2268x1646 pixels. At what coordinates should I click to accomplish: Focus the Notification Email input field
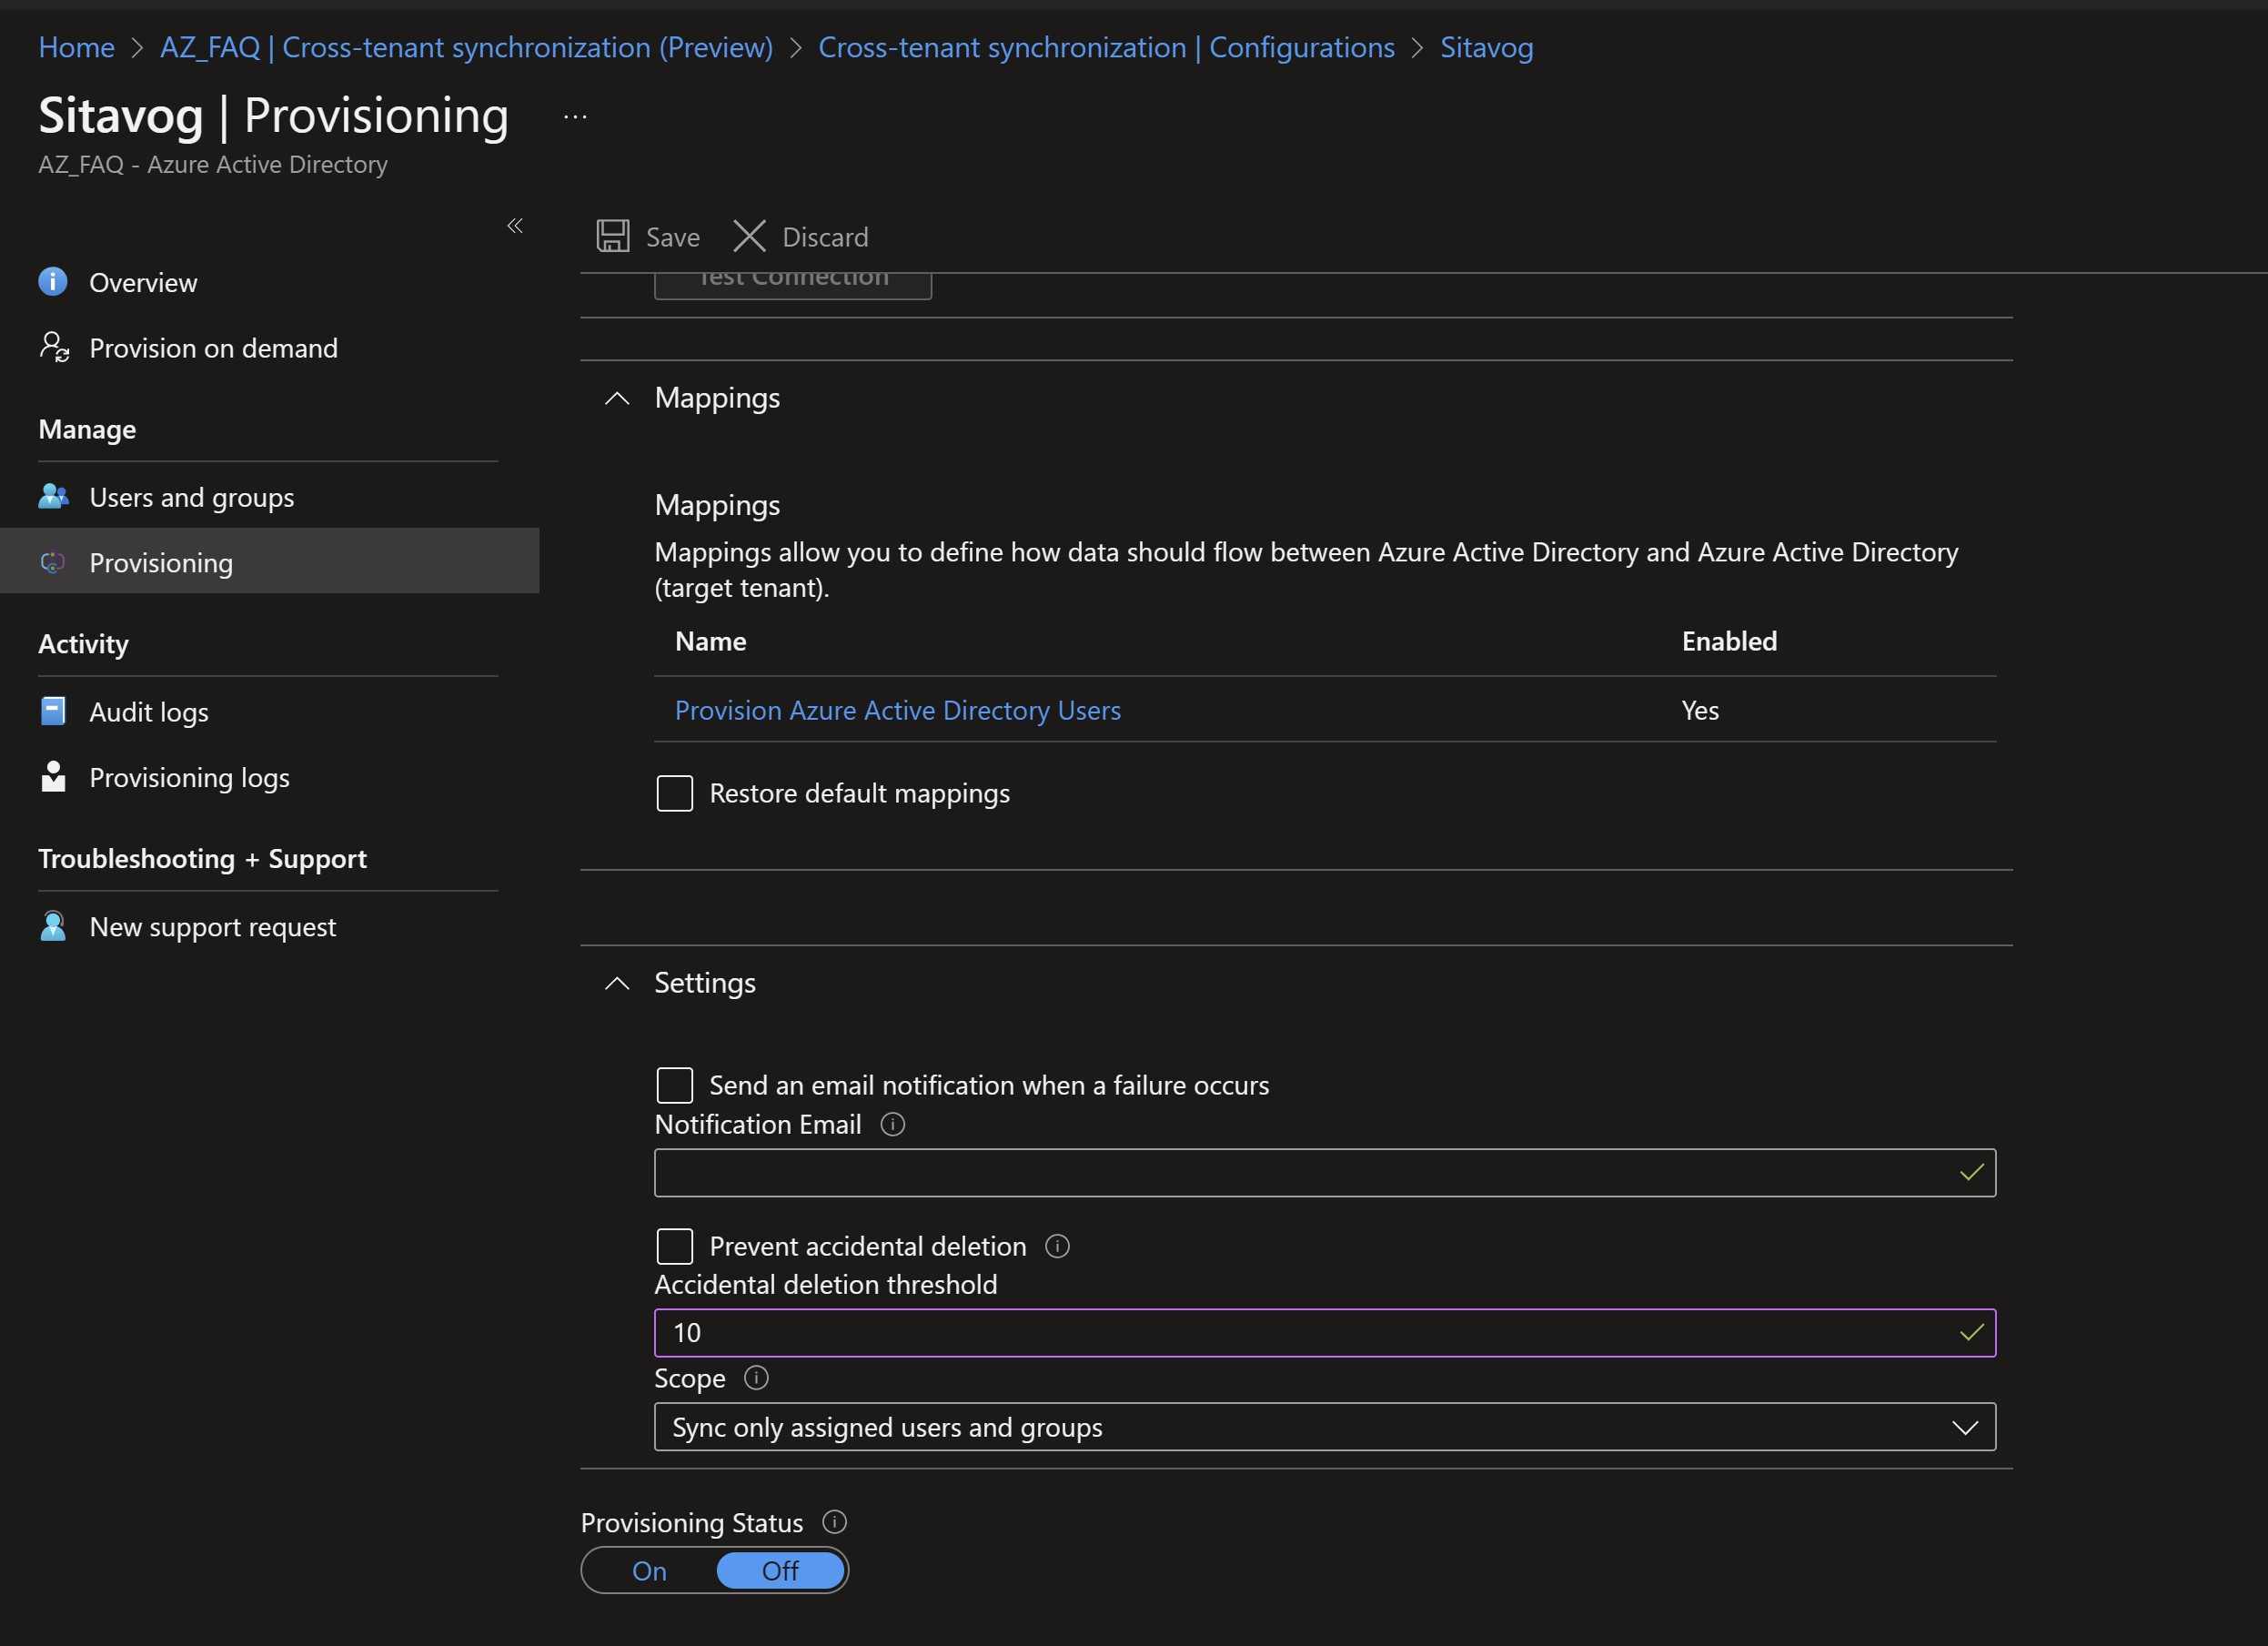[x=1325, y=1173]
